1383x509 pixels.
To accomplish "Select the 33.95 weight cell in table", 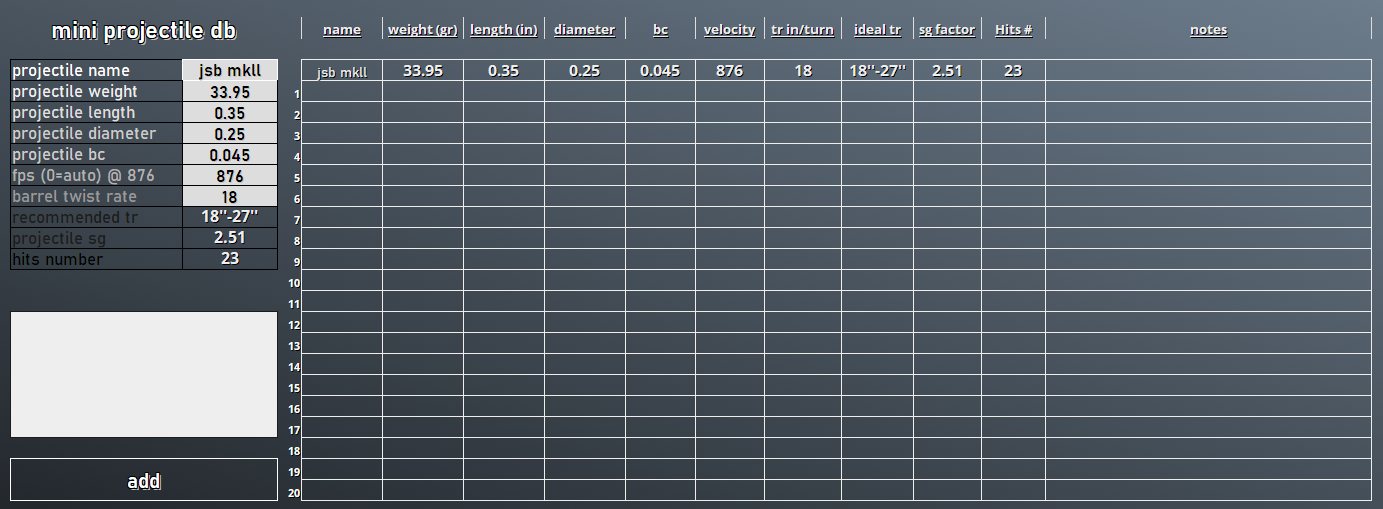I will point(423,71).
